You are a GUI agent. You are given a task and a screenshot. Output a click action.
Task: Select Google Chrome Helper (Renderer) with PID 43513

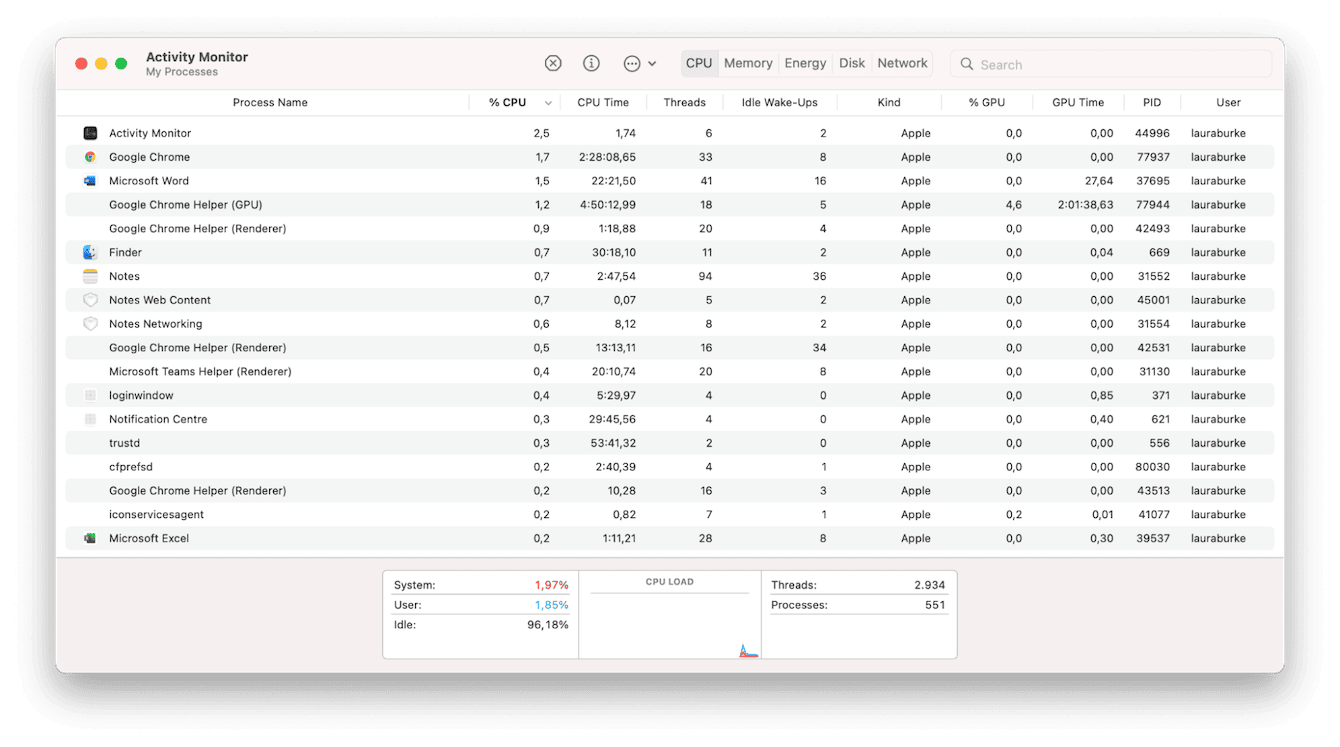coord(670,490)
